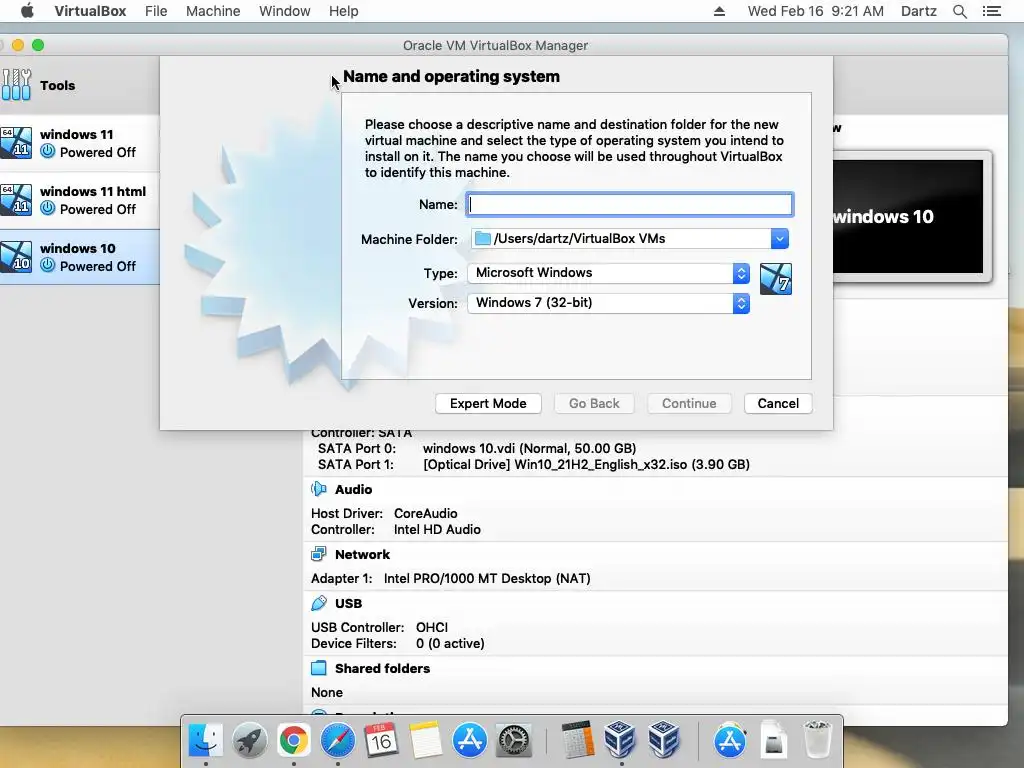Click the USB section icon
Image resolution: width=1024 pixels, height=768 pixels.
point(319,603)
